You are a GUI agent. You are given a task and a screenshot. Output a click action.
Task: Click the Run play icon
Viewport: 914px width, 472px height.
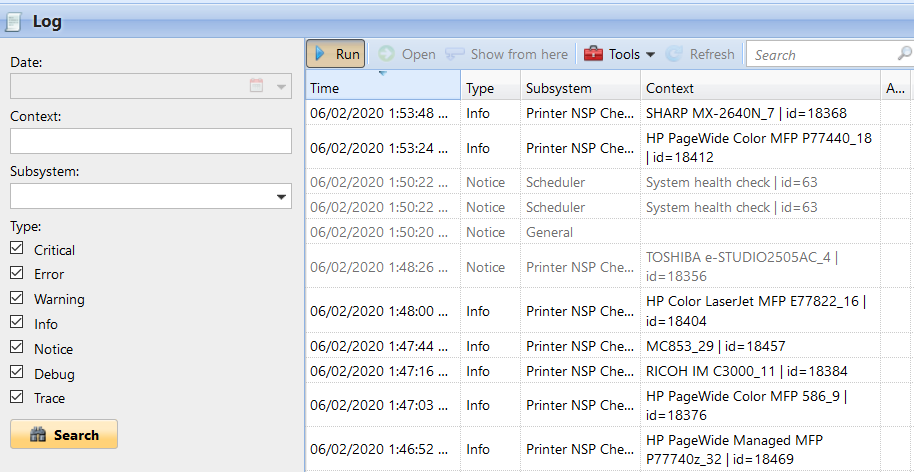[x=320, y=54]
